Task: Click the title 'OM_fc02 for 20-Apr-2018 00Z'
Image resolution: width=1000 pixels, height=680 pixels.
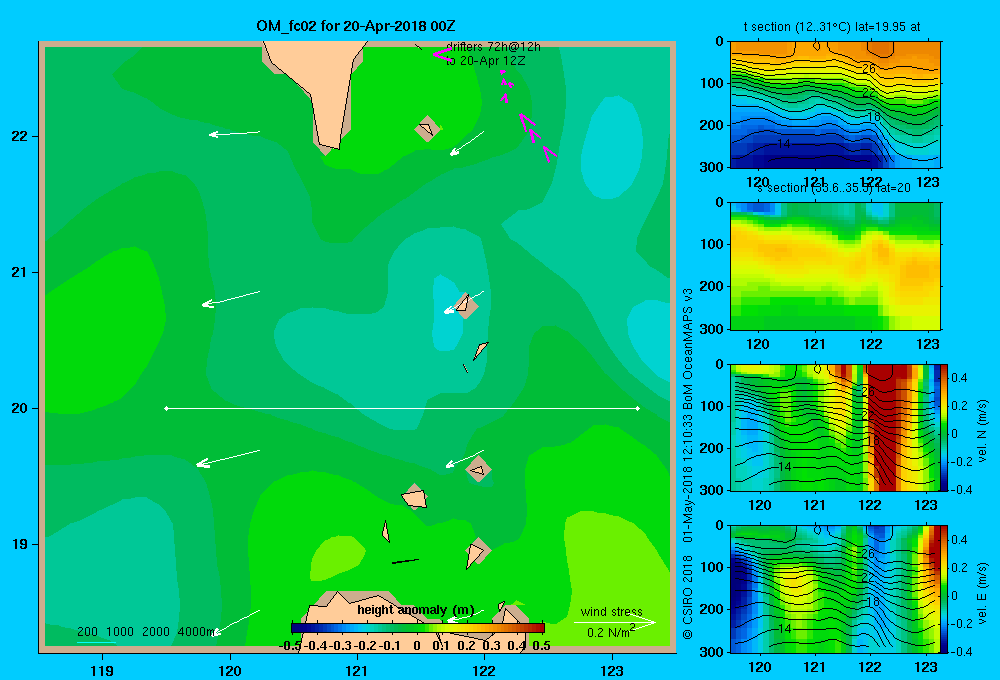Action: tap(356, 26)
